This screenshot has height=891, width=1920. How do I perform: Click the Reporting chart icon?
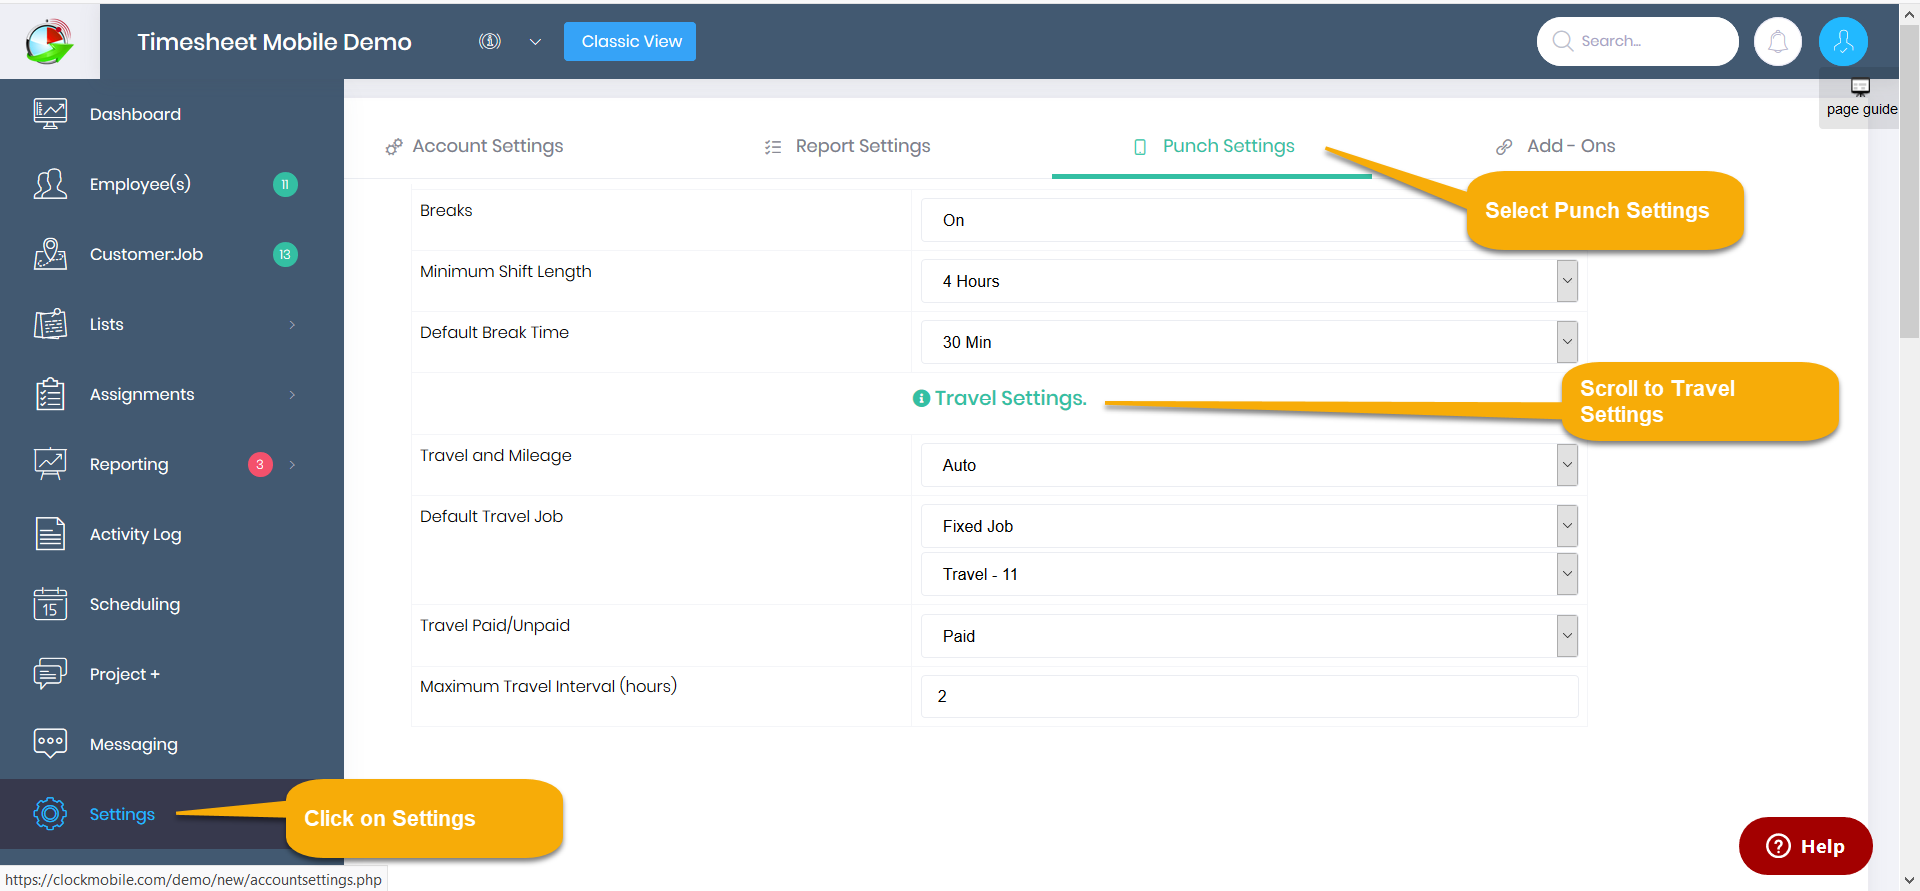pyautogui.click(x=50, y=464)
